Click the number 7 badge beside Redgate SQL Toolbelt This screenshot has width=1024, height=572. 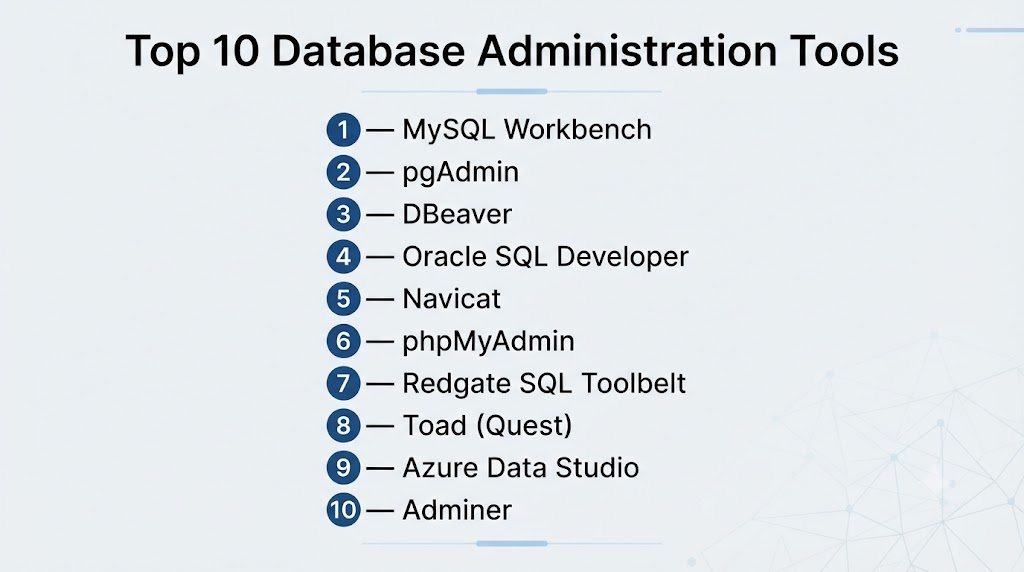pos(344,383)
